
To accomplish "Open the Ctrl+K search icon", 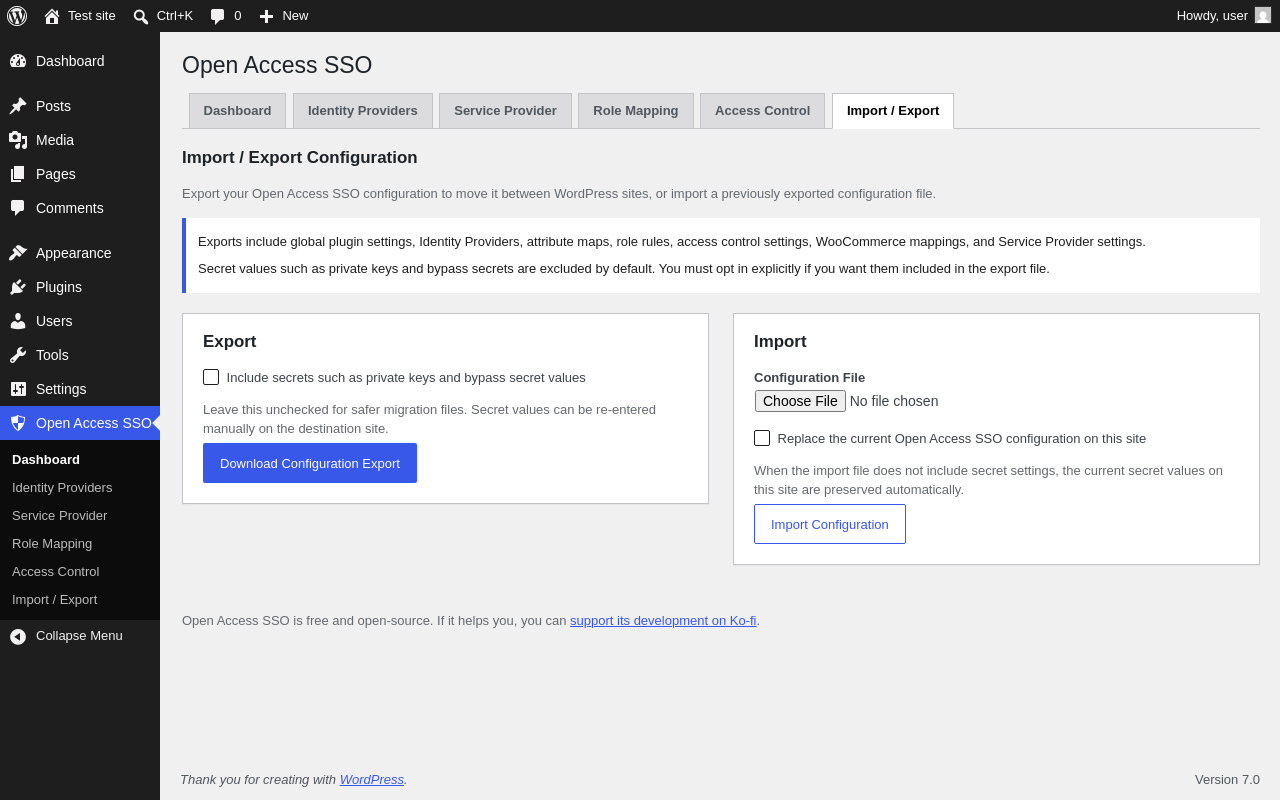I will (141, 16).
